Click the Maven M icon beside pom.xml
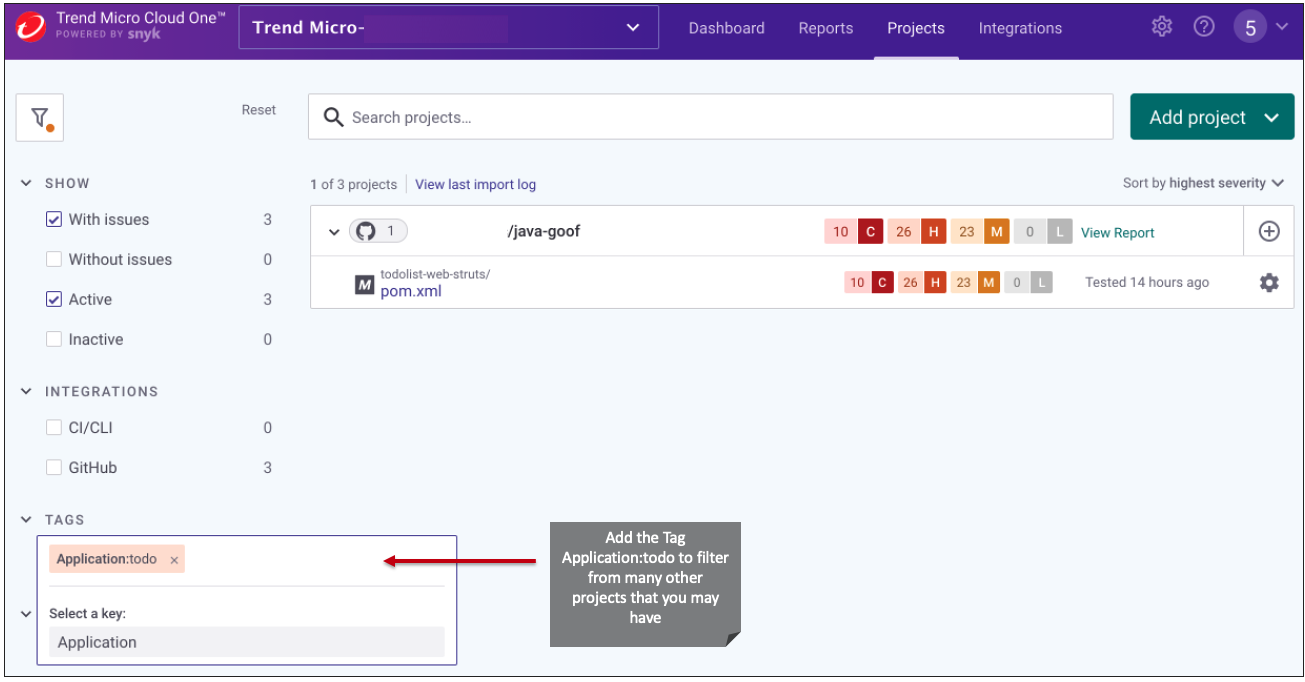This screenshot has width=1305, height=682. pyautogui.click(x=364, y=284)
